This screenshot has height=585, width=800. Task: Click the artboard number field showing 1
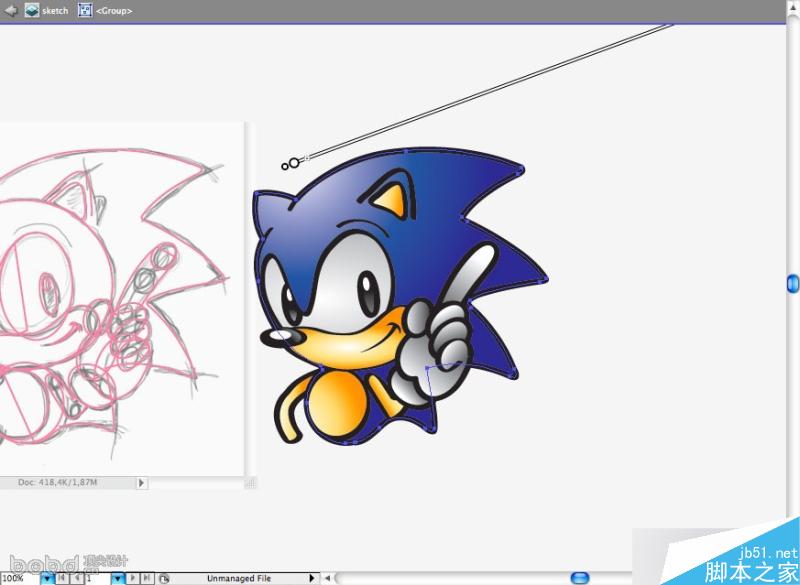tap(97, 578)
